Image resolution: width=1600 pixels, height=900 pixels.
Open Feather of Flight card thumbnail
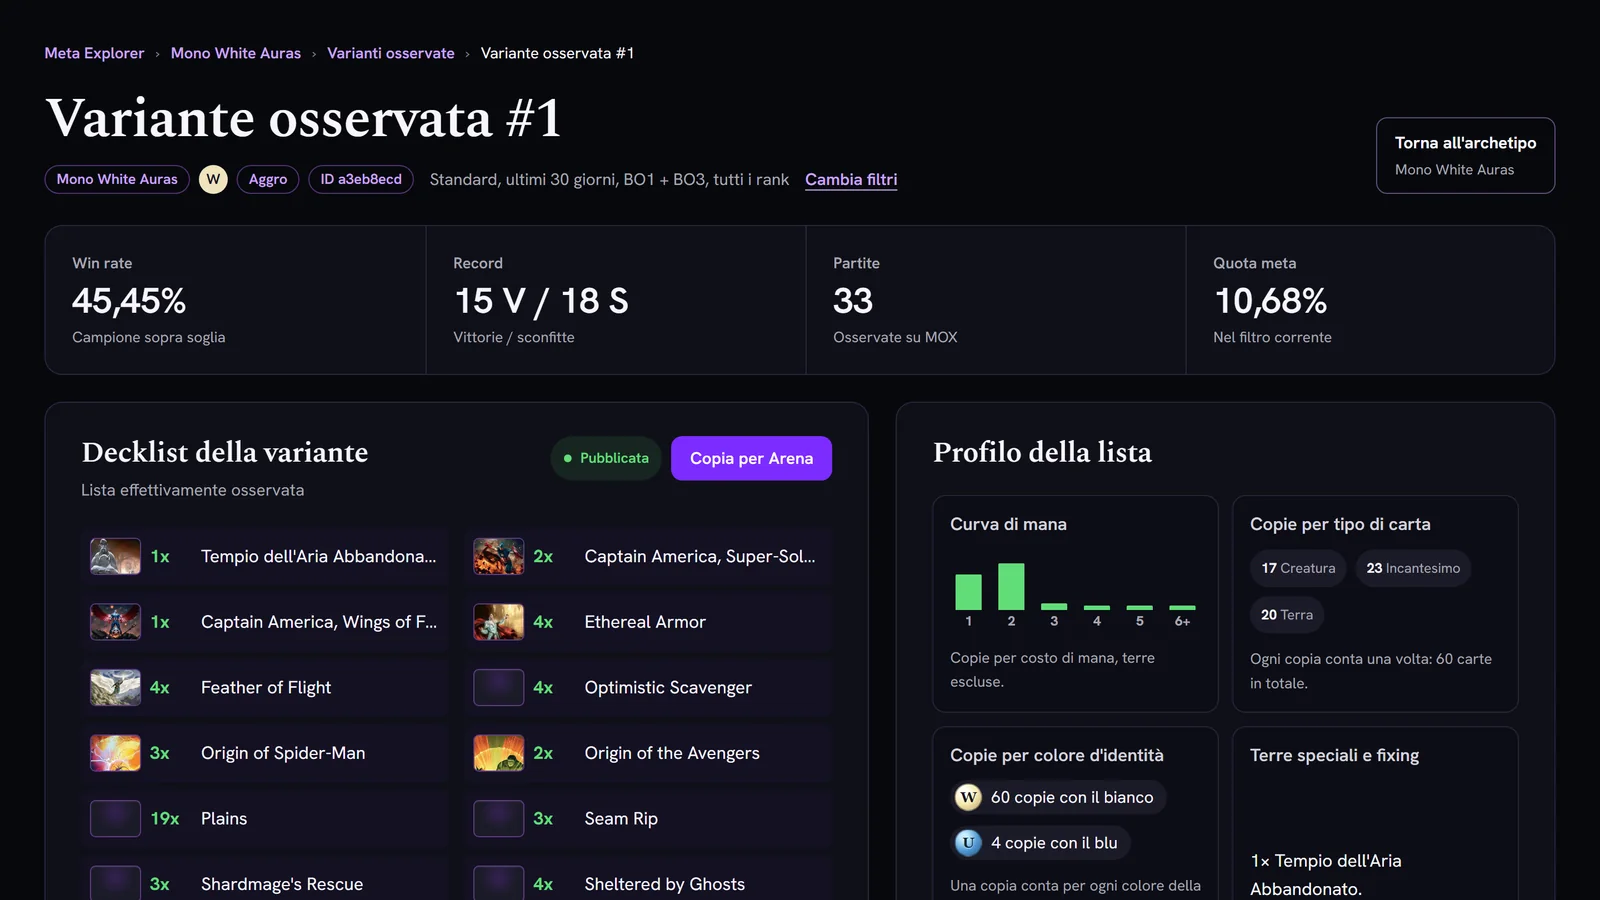click(x=115, y=687)
